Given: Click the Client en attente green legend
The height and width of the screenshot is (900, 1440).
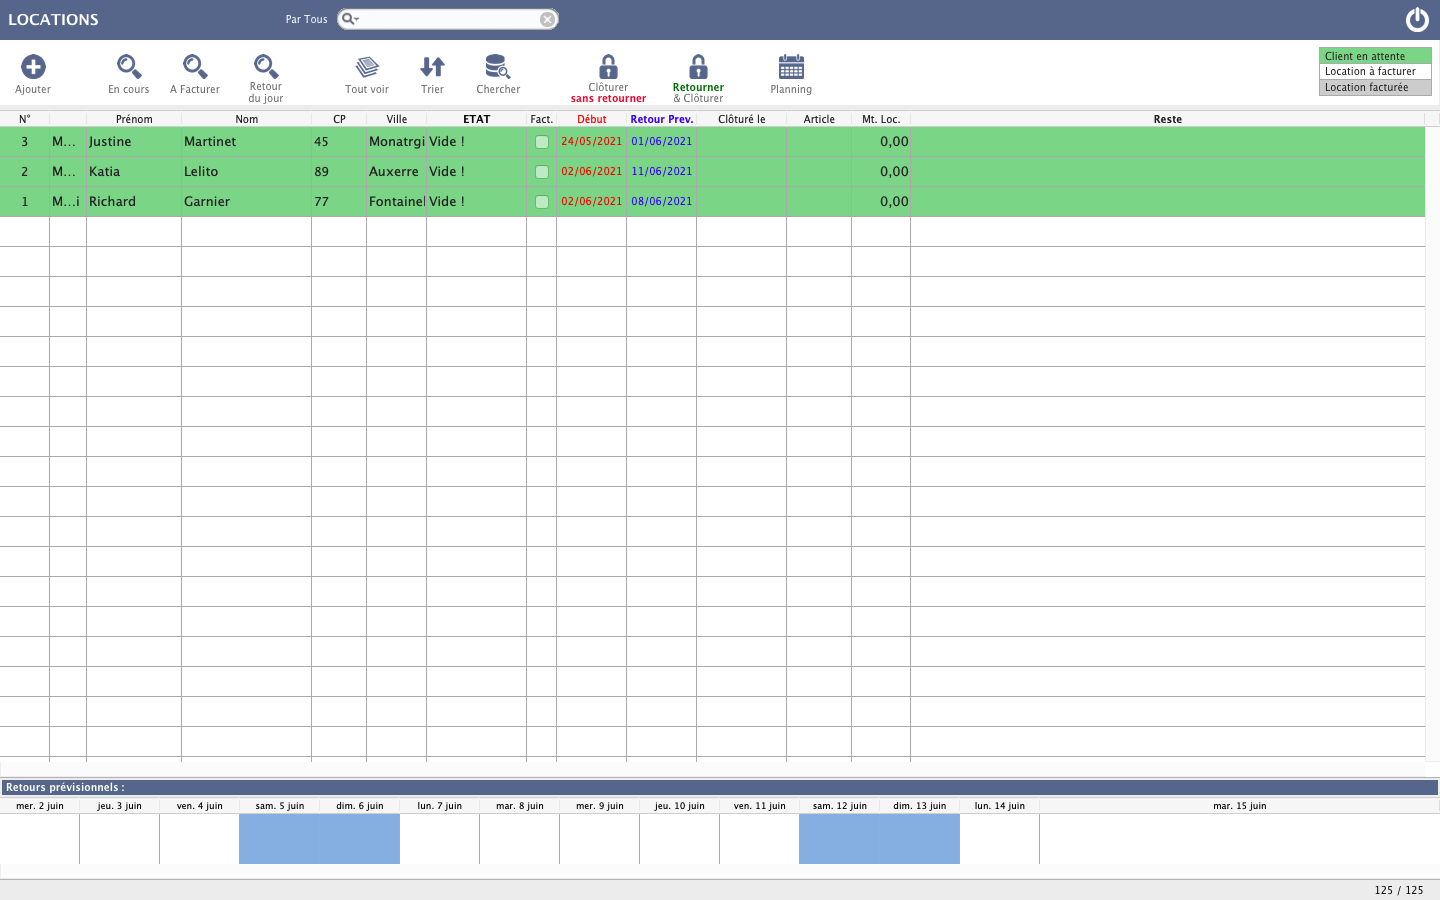Looking at the screenshot, I should [x=1374, y=56].
